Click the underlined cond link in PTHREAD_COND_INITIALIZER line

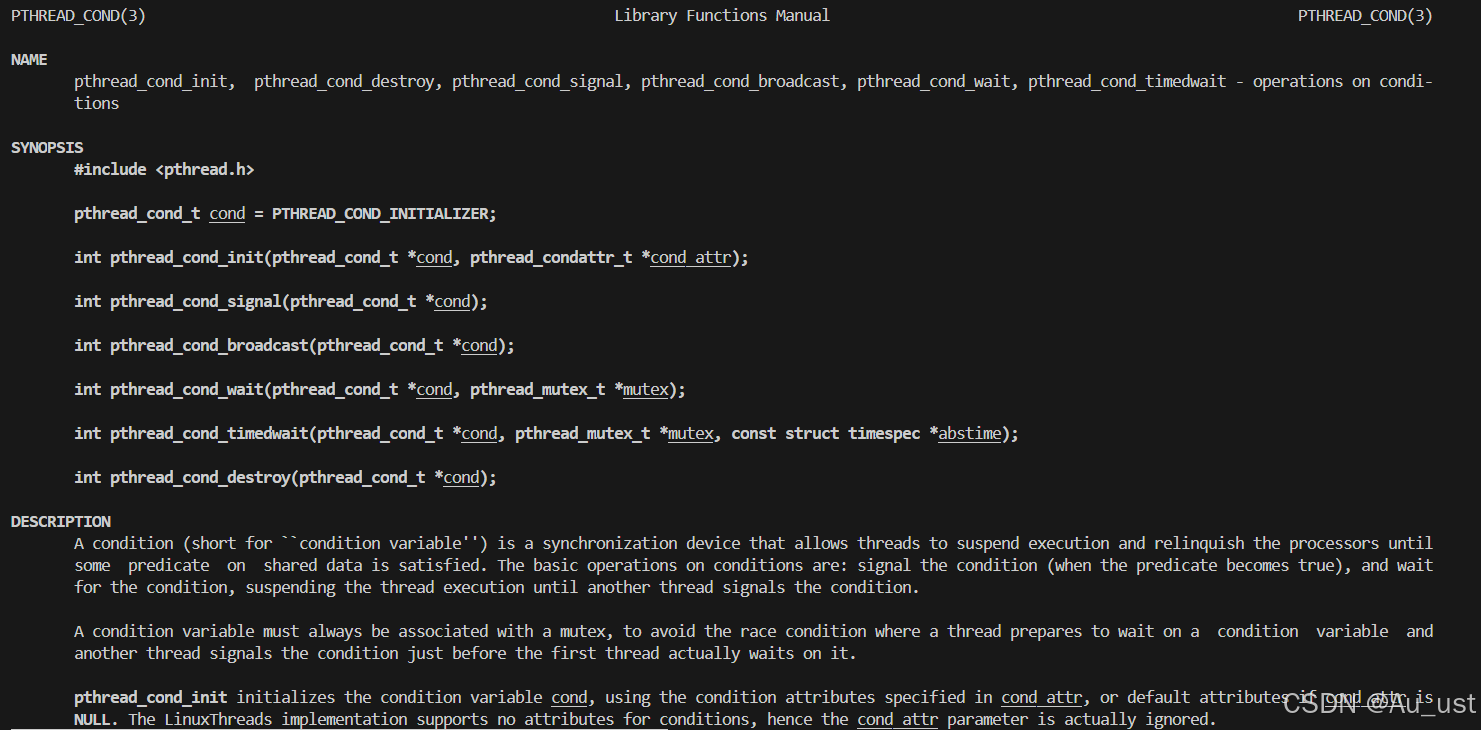tap(227, 213)
